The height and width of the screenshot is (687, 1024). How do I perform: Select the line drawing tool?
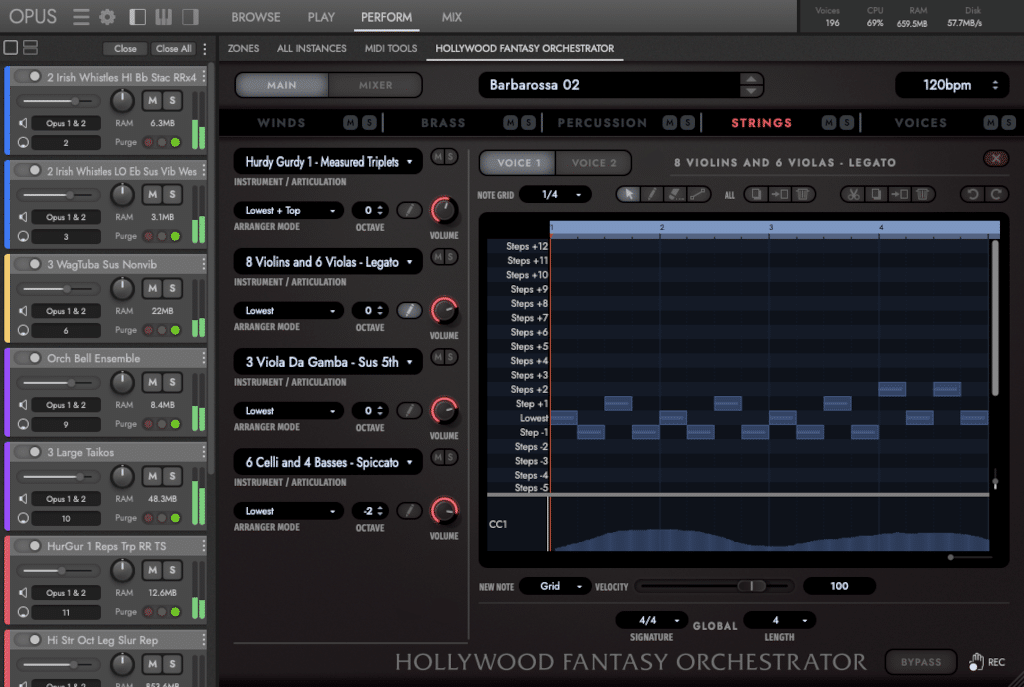[x=698, y=195]
